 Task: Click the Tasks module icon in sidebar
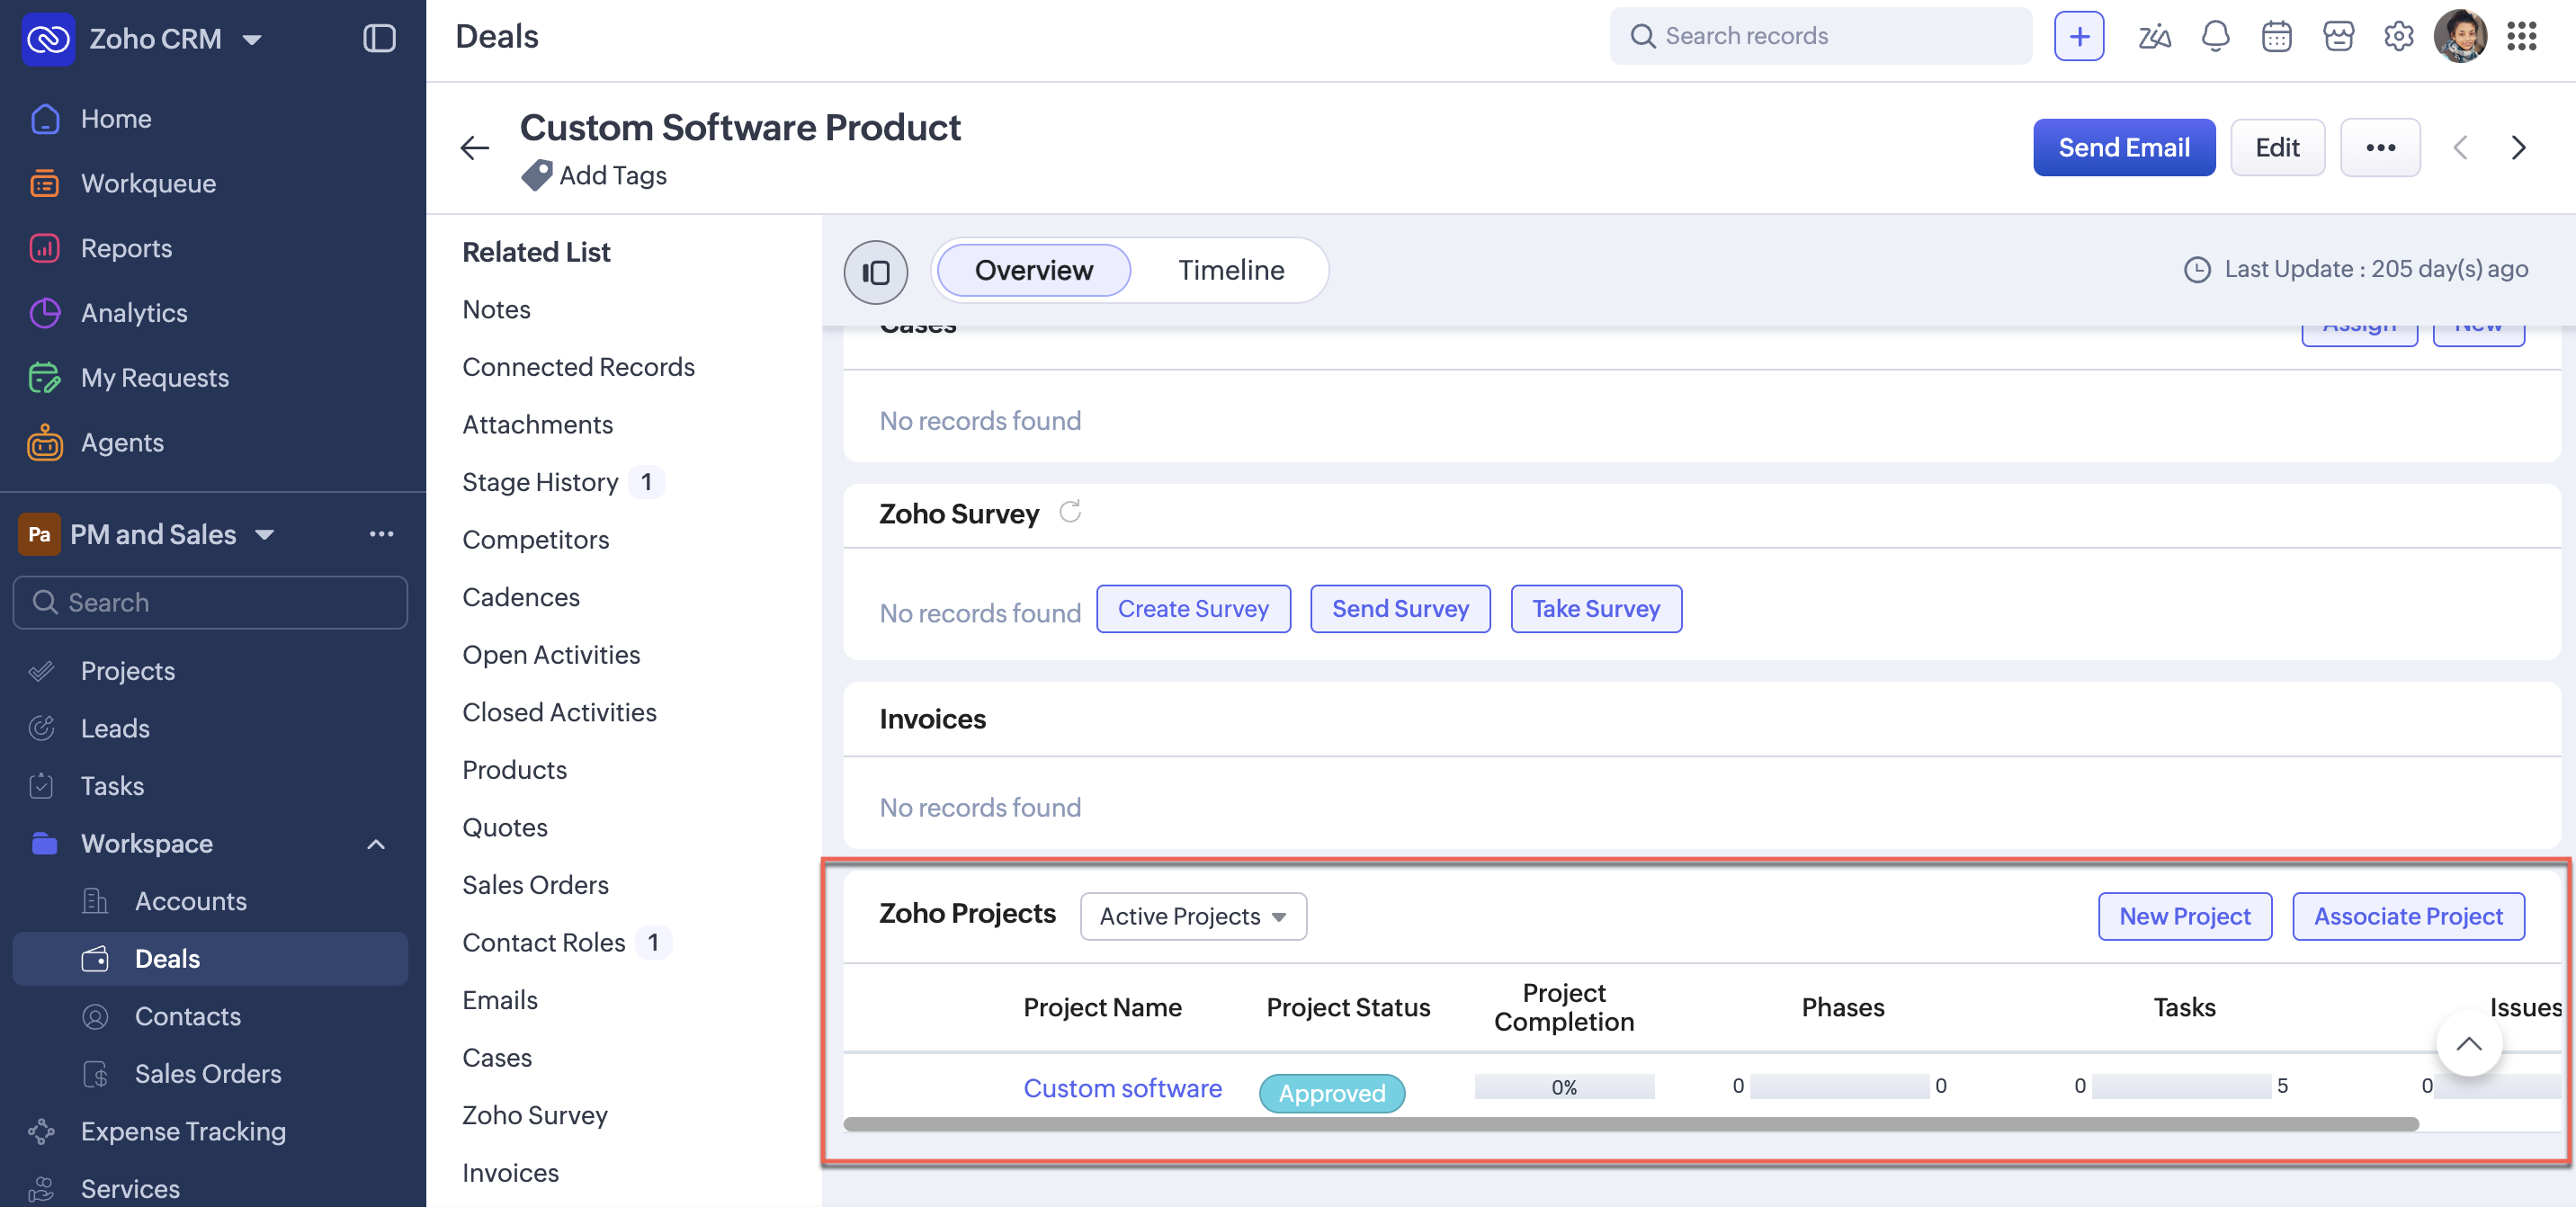pos(41,786)
